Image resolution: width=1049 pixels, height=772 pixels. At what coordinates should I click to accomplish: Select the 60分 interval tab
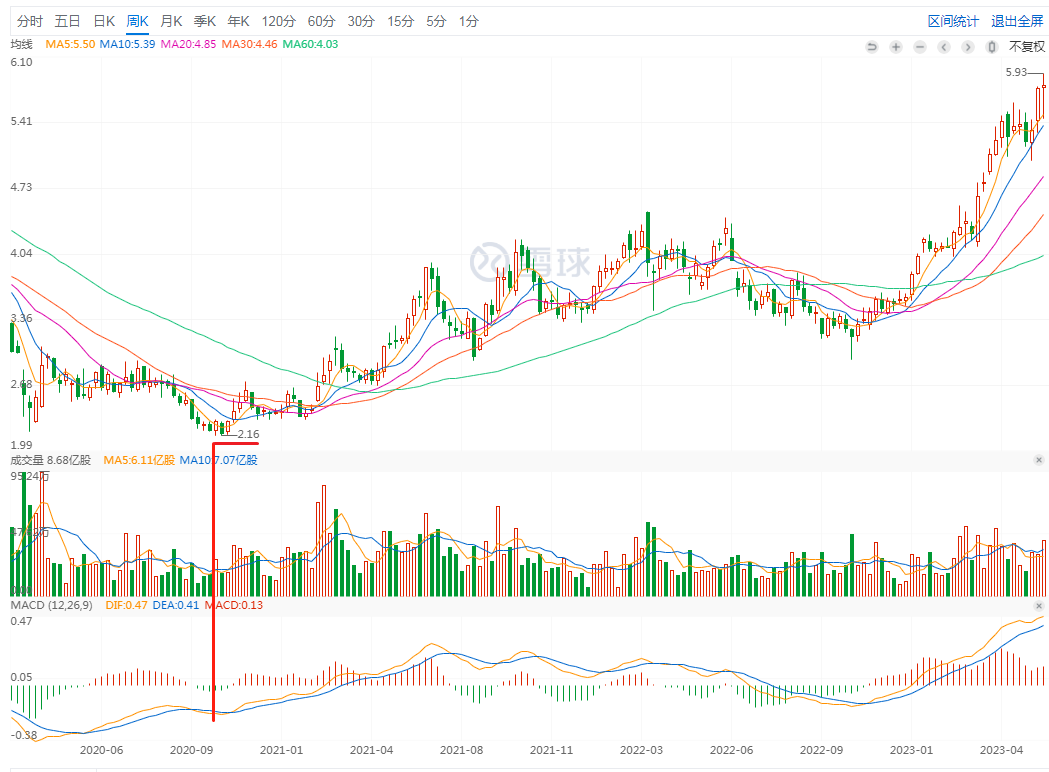(321, 21)
